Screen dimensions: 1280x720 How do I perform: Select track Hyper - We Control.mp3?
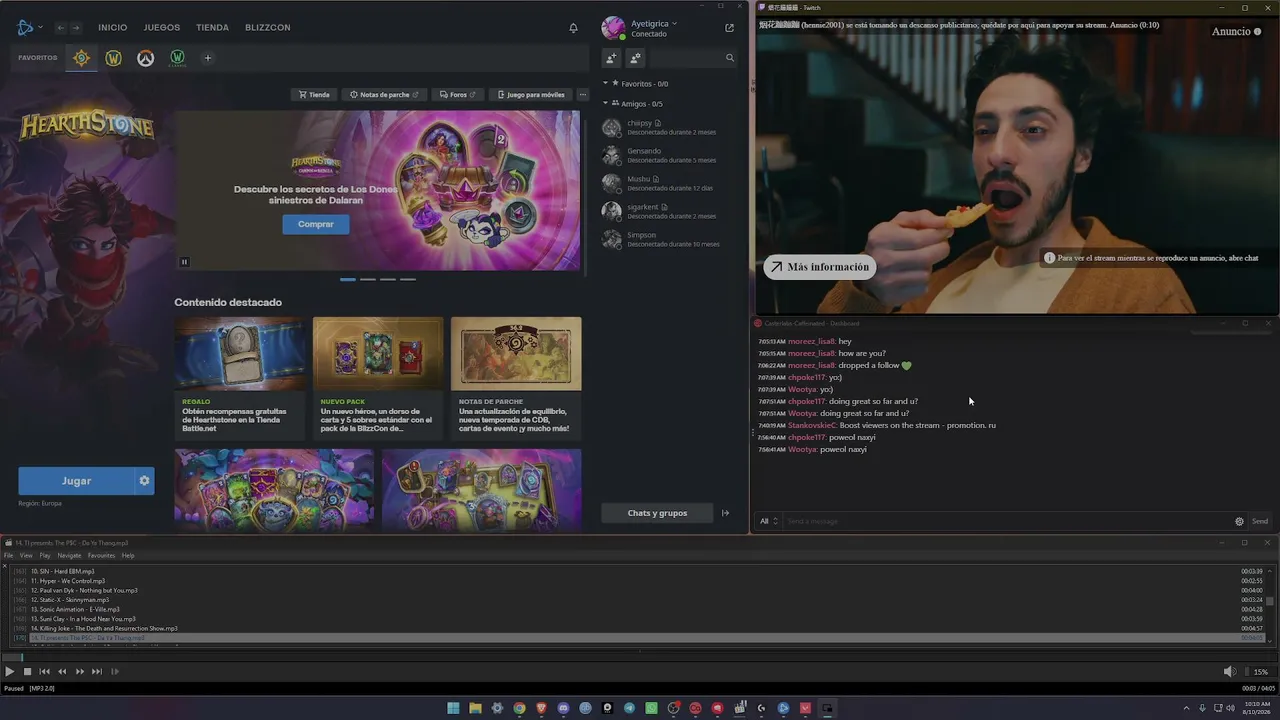click(640, 581)
